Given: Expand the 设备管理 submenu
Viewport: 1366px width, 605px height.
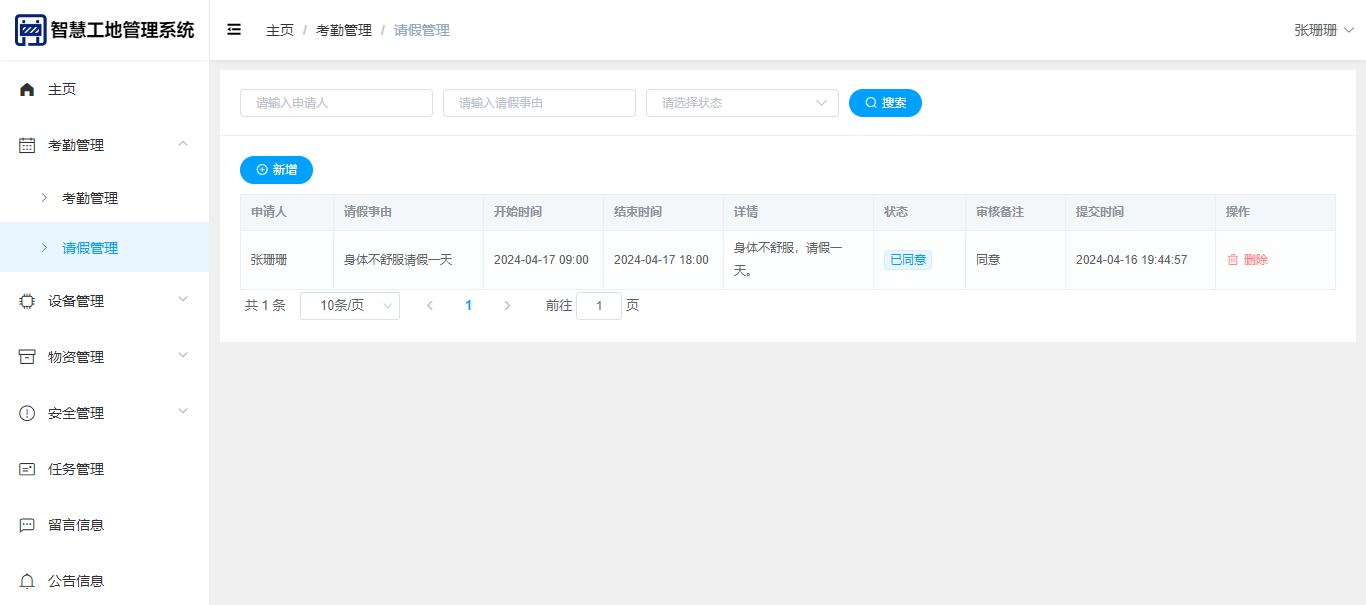Looking at the screenshot, I should click(182, 301).
